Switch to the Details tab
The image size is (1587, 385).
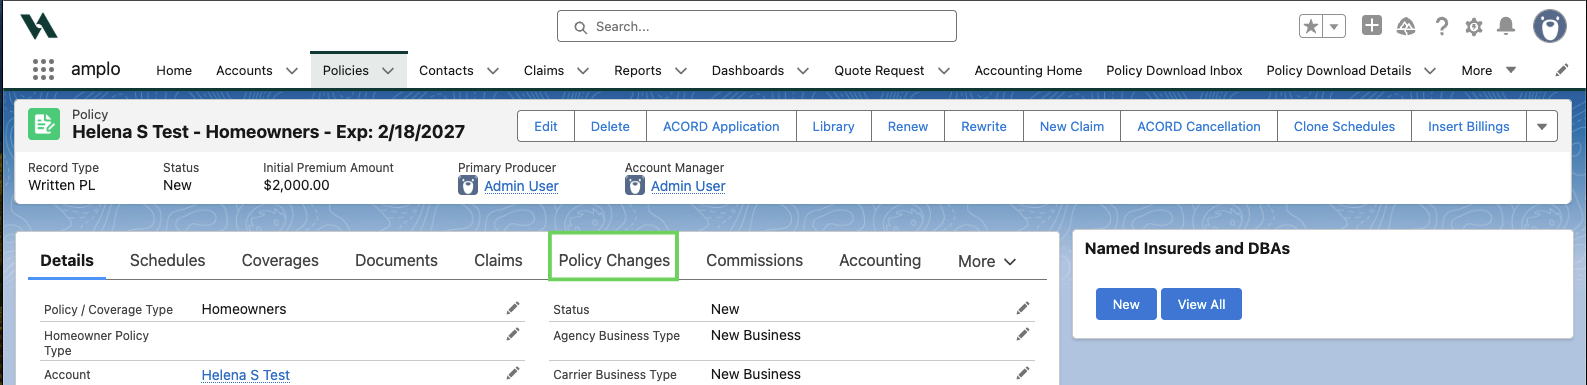[67, 260]
